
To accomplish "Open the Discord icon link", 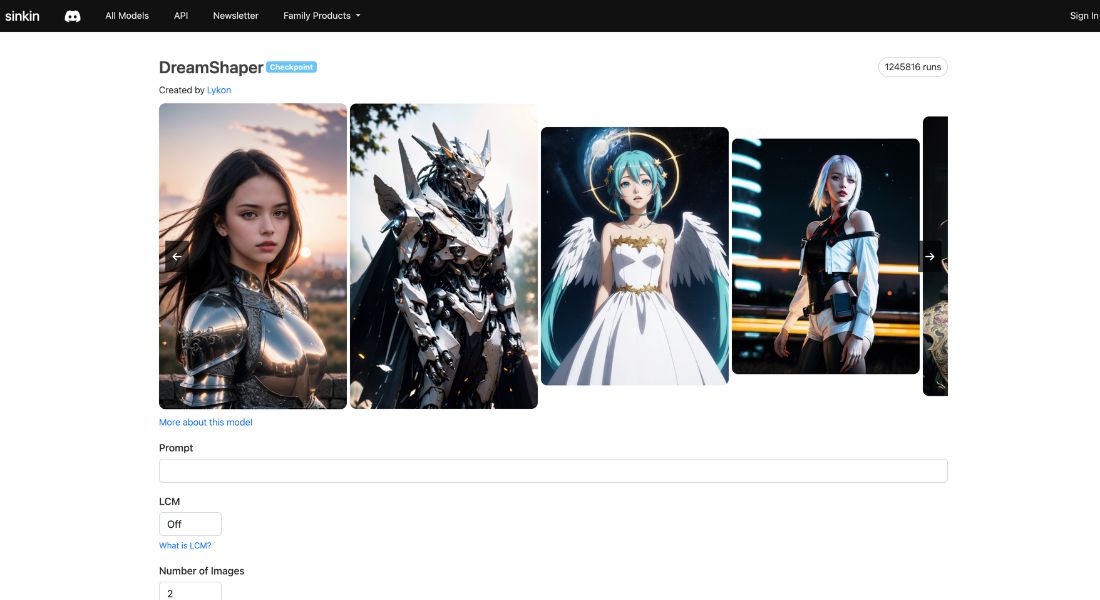I will click(72, 16).
